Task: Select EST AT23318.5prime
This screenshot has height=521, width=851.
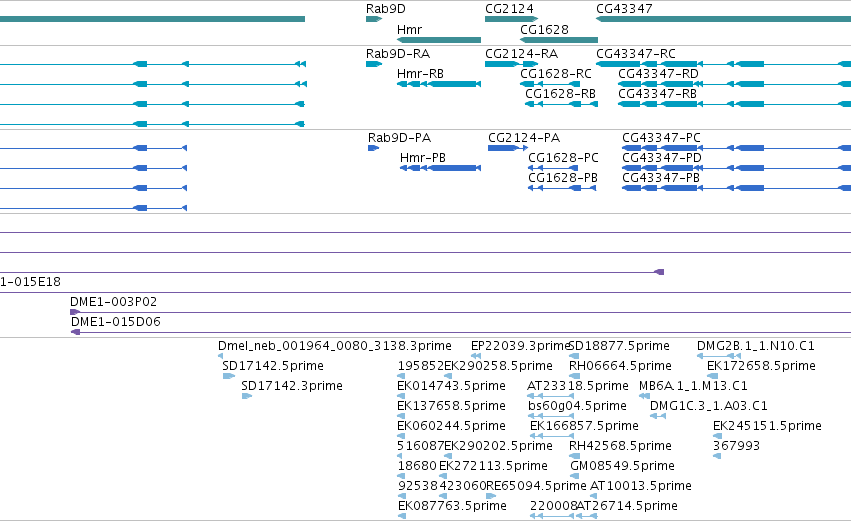Action: 577,386
